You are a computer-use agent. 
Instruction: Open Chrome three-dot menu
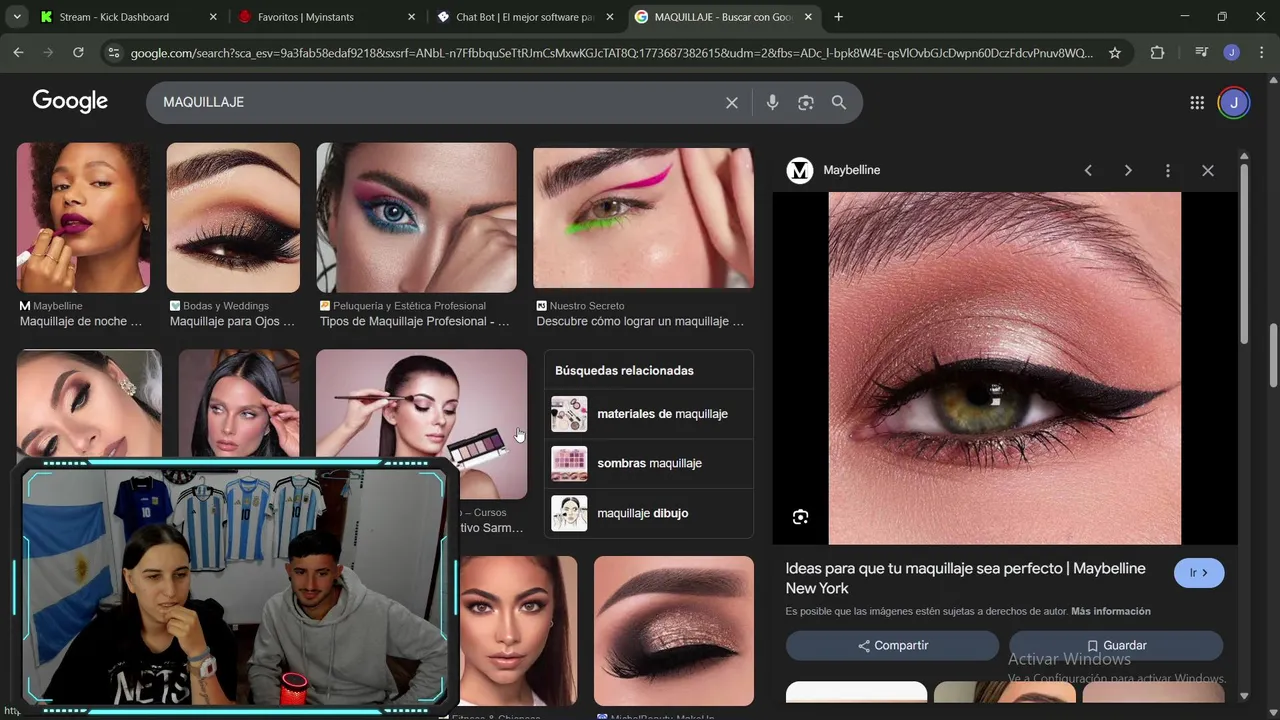tap(1261, 53)
